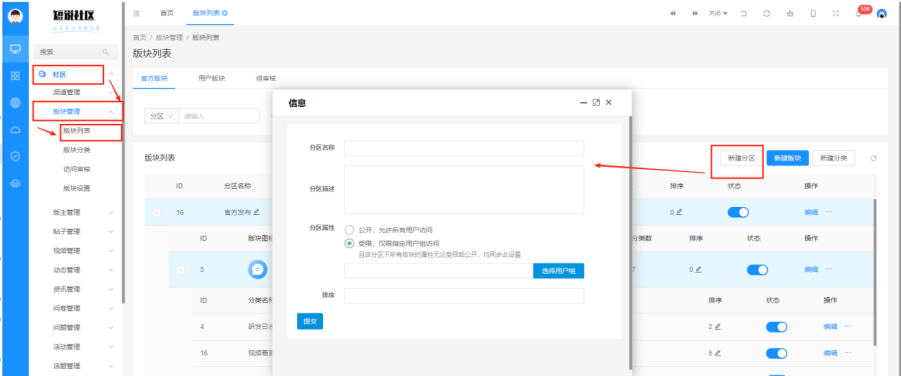Click the round chat forum icon in row 5
The width and height of the screenshot is (901, 376).
pyautogui.click(x=257, y=269)
